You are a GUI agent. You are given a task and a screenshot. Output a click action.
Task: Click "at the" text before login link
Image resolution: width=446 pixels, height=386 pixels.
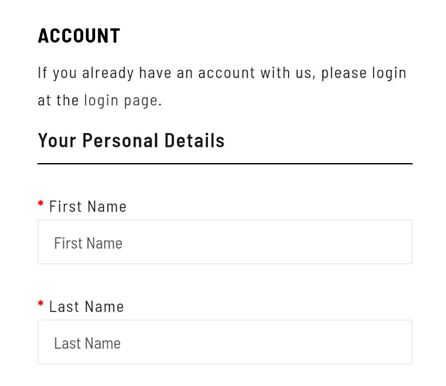pos(58,100)
